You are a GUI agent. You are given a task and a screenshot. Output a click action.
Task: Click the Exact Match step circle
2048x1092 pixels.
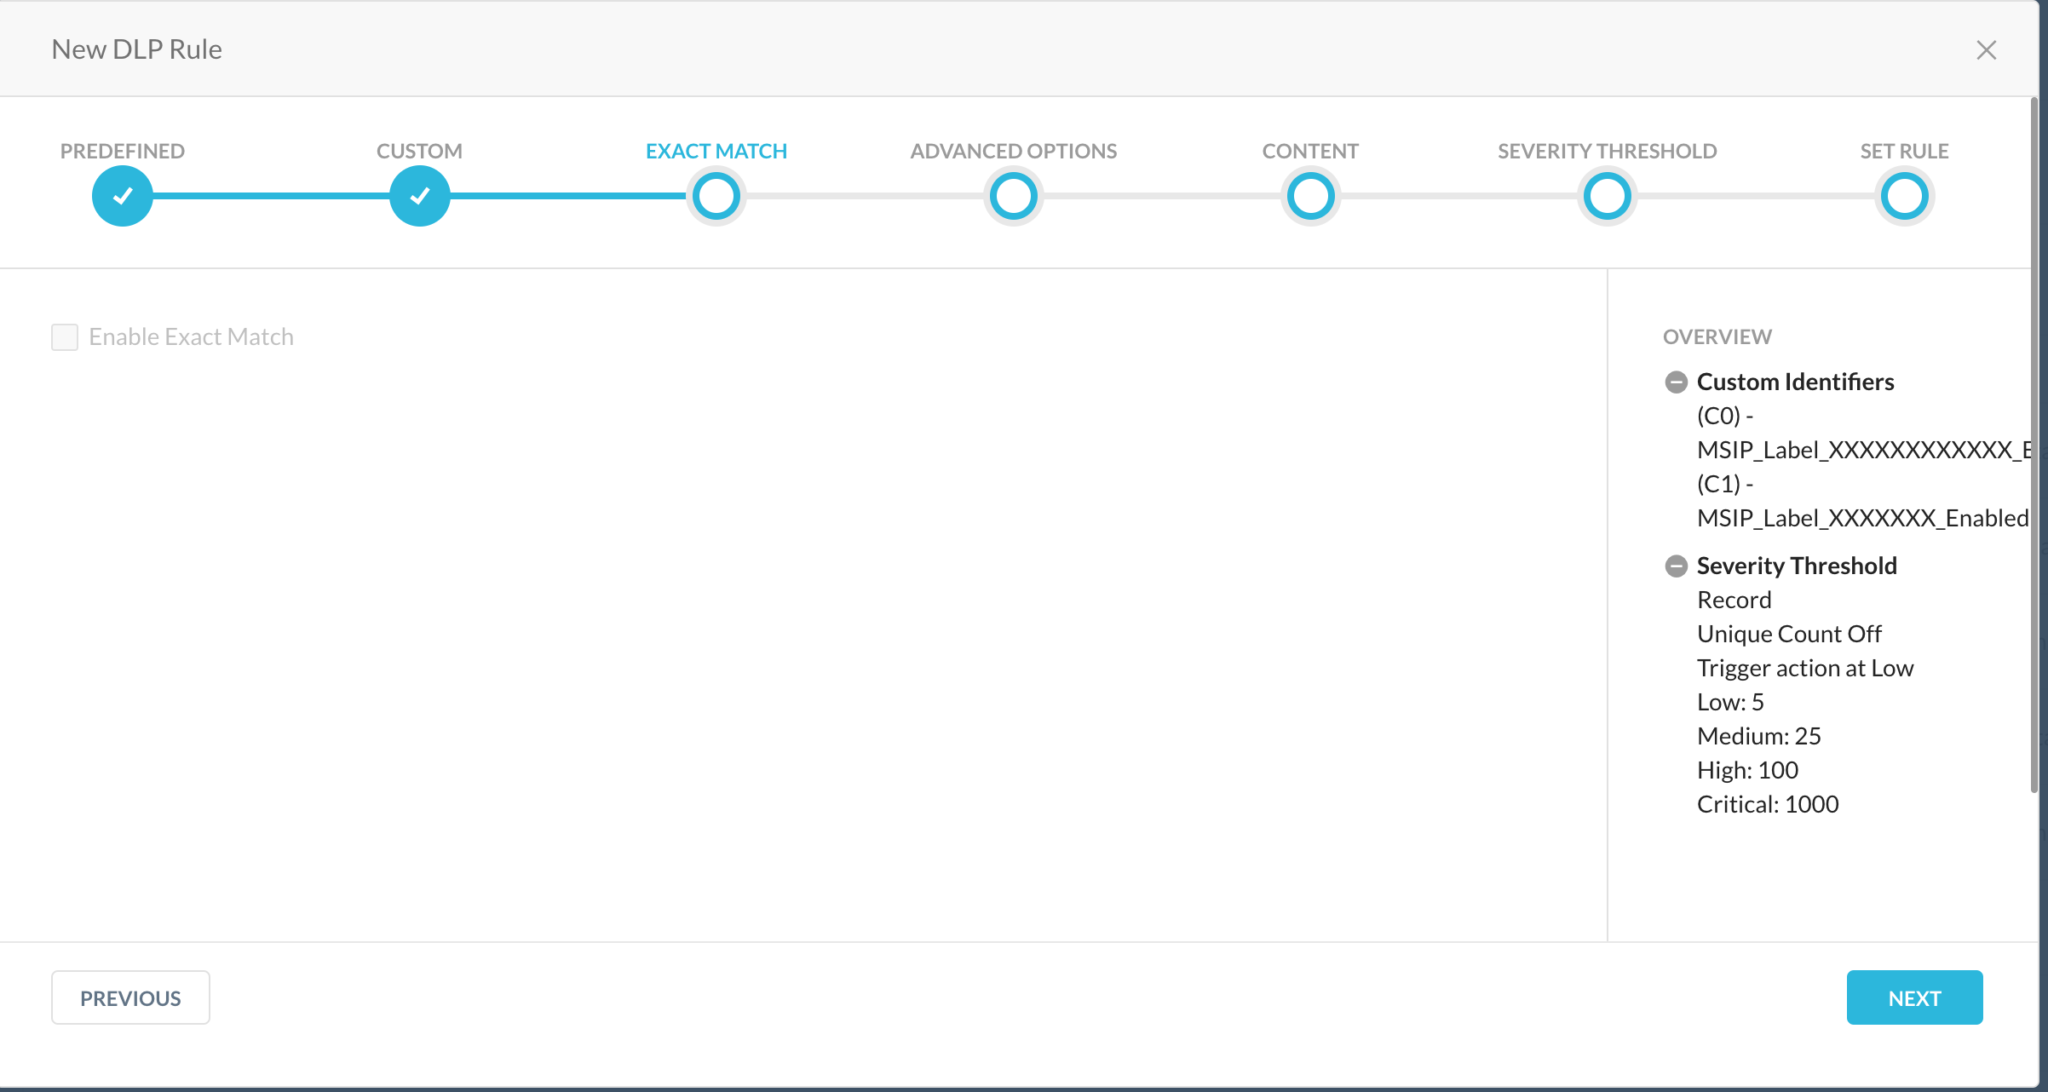[716, 196]
